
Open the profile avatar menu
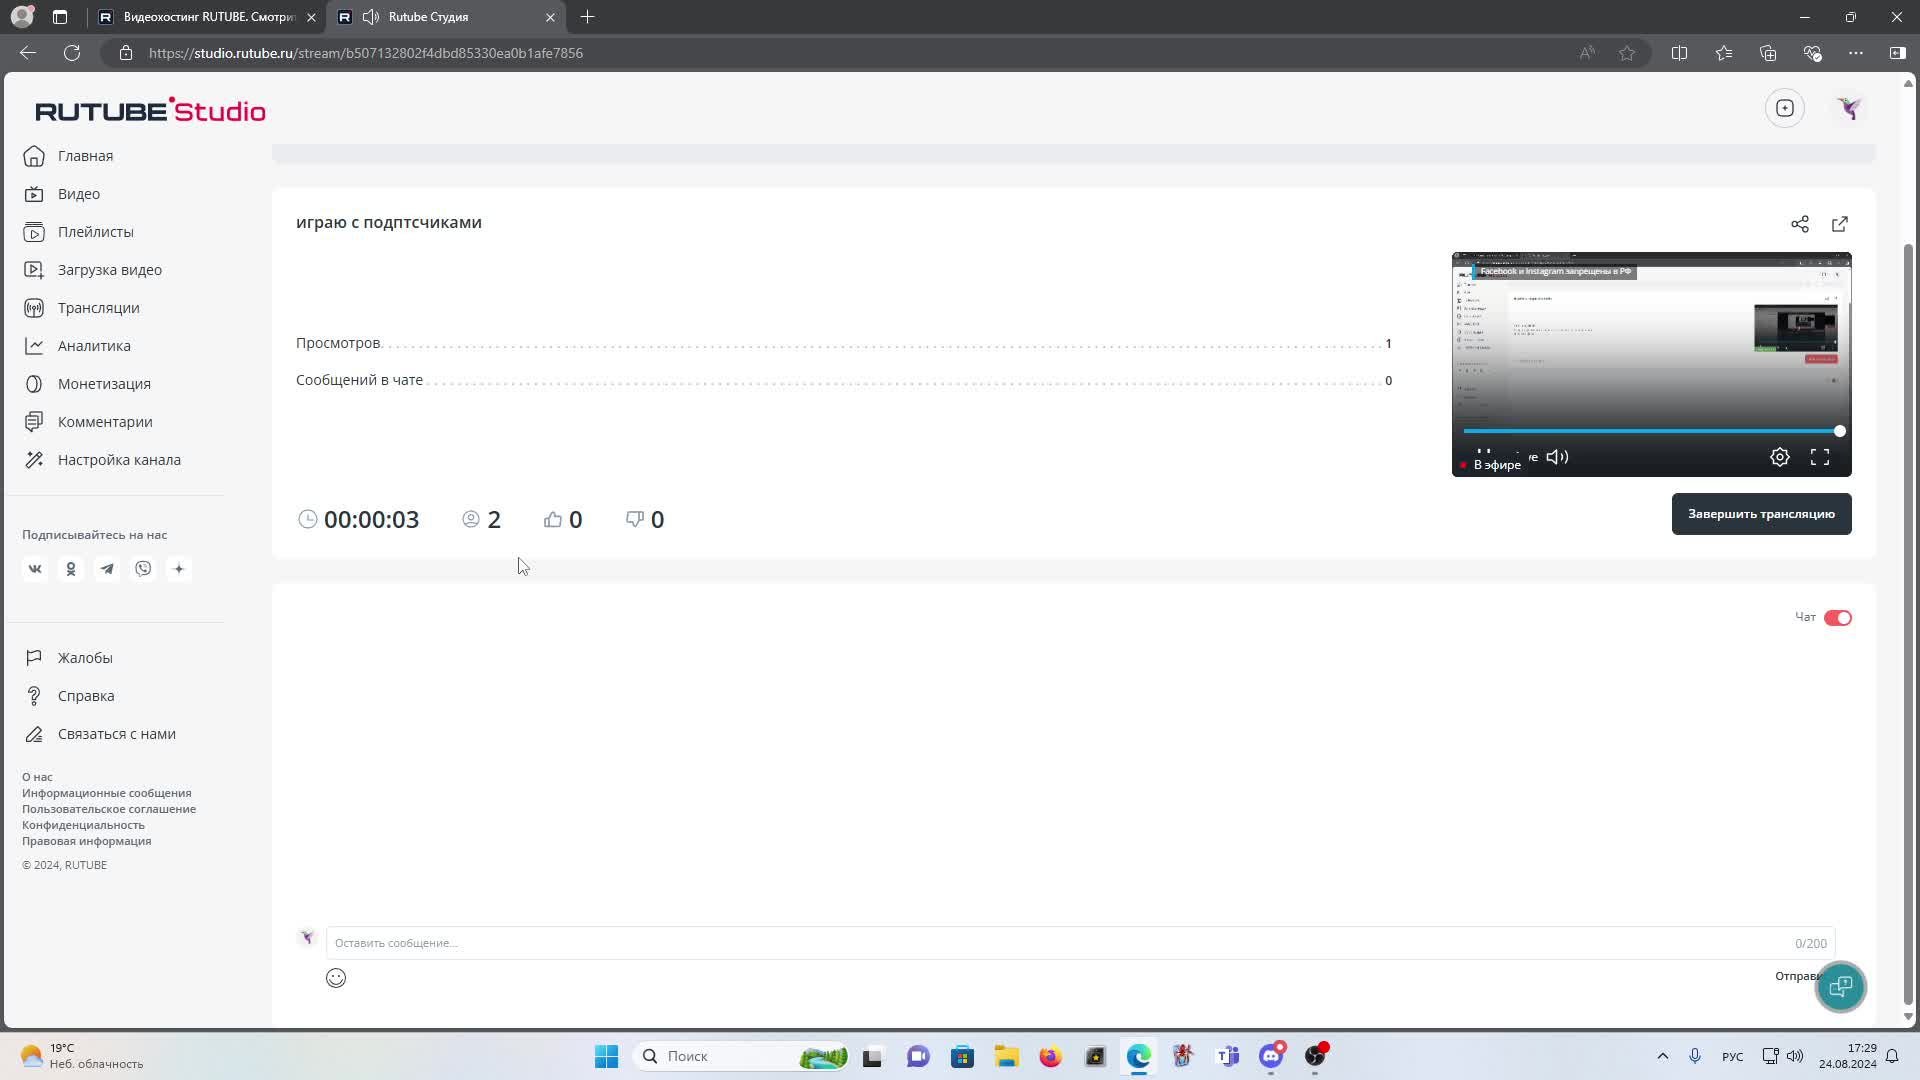point(1848,108)
